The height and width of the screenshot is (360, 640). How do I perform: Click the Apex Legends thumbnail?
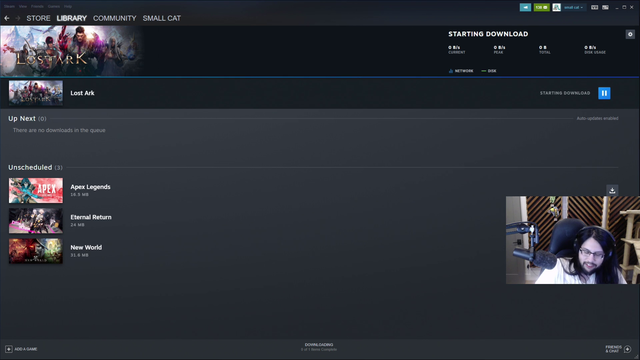(x=36, y=190)
